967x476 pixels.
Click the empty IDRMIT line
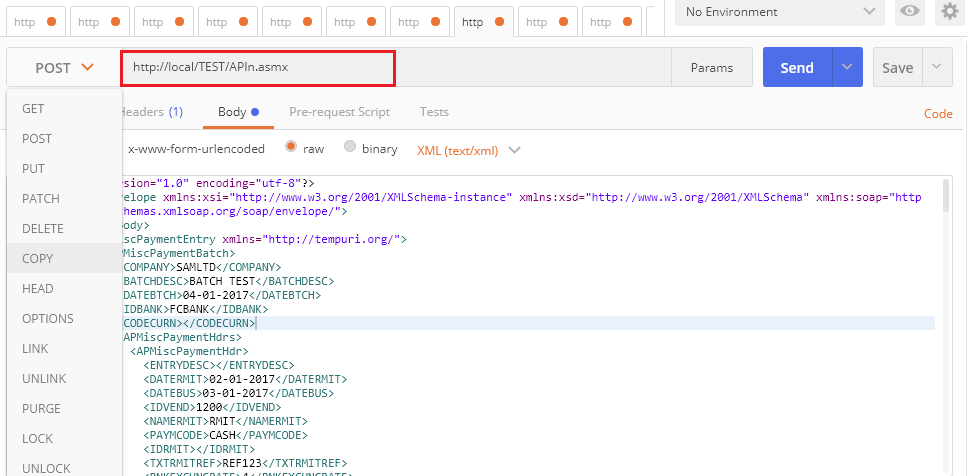[x=199, y=449]
